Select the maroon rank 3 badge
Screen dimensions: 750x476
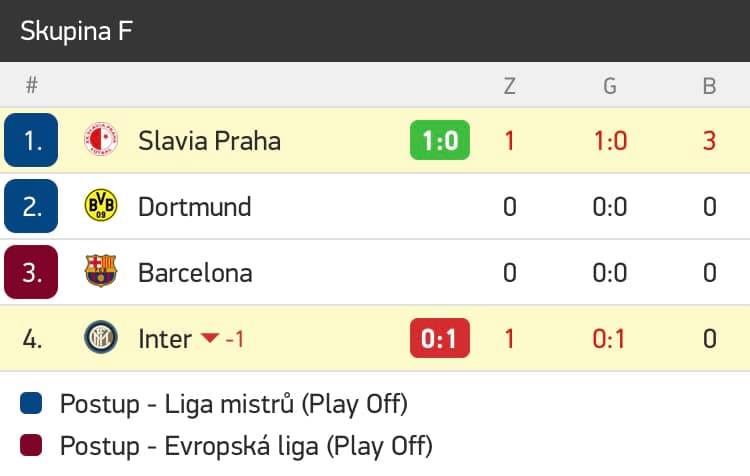[31, 272]
